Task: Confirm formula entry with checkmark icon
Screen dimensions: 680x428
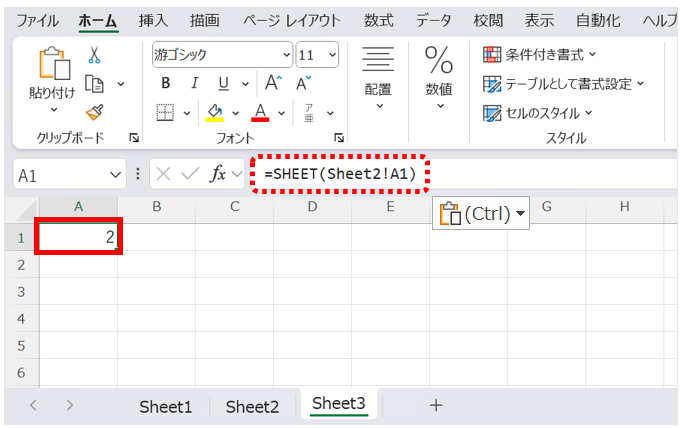Action: [x=190, y=174]
